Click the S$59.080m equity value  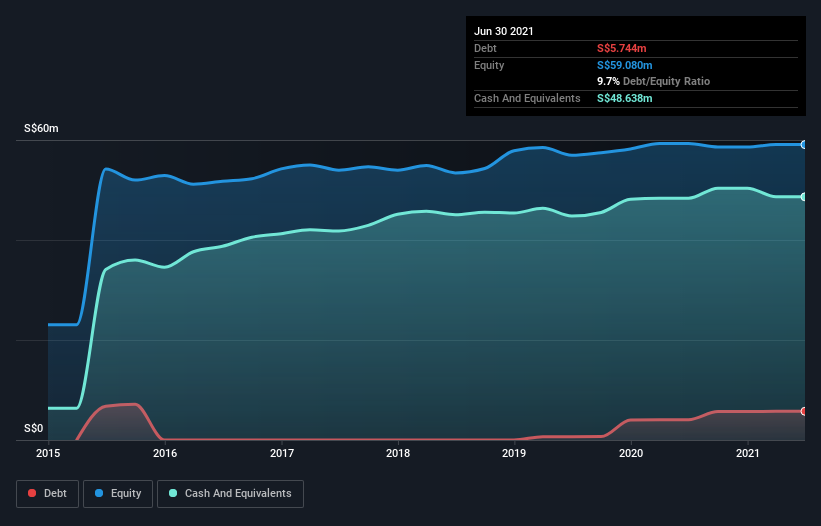[625, 65]
